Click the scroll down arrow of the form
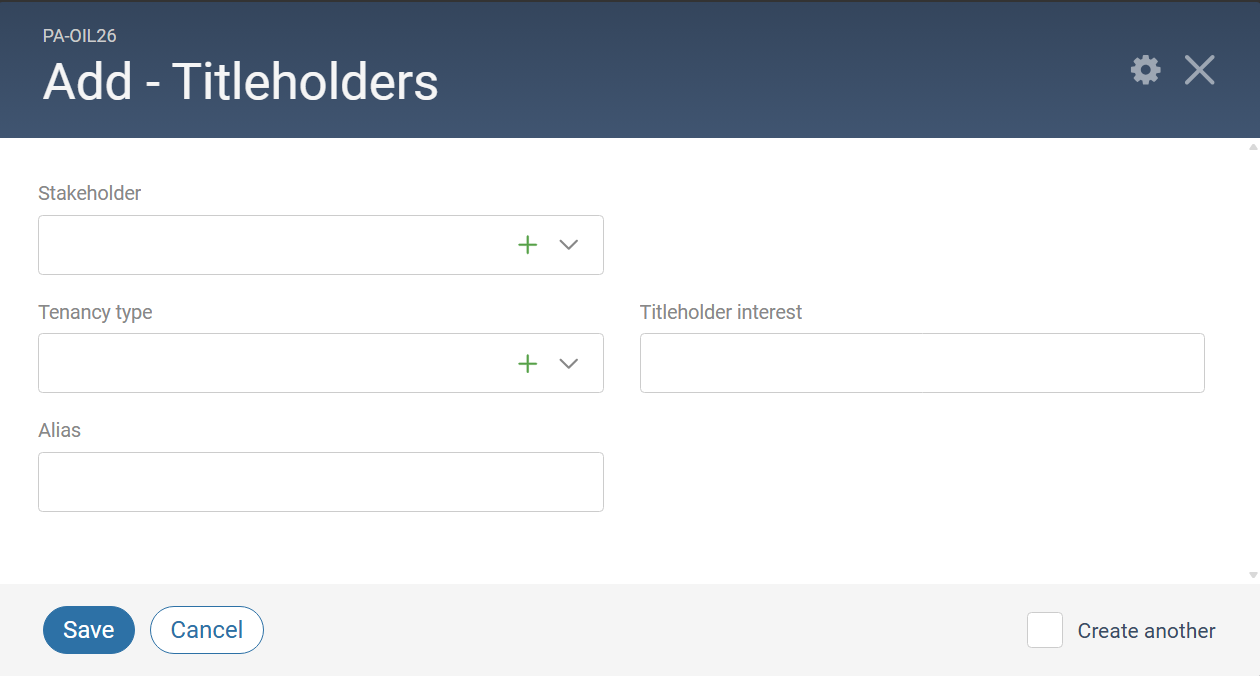 click(x=1253, y=575)
